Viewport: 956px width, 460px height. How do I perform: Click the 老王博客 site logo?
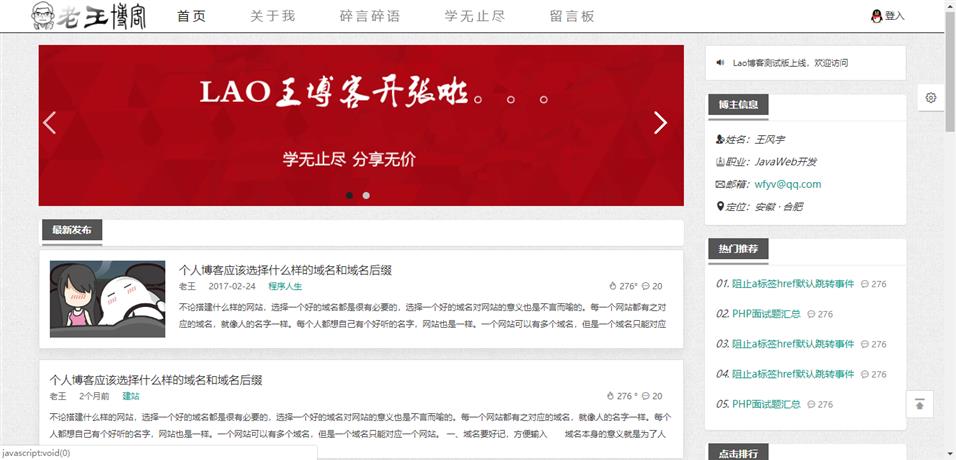[89, 16]
